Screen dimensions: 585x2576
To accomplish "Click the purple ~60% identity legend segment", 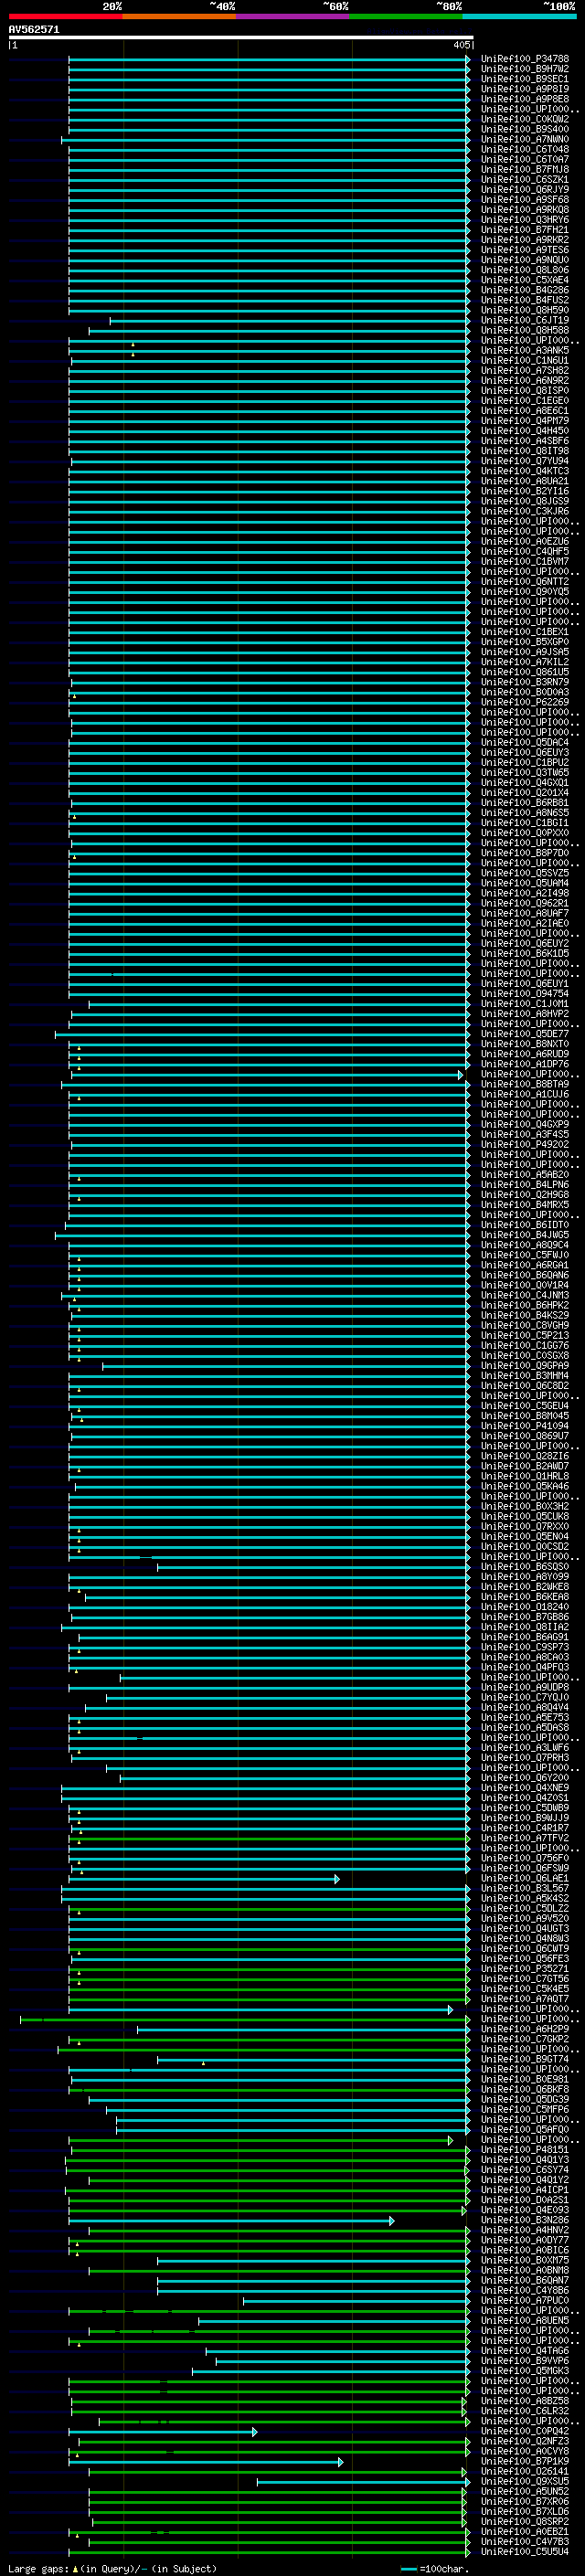I will coord(293,16).
